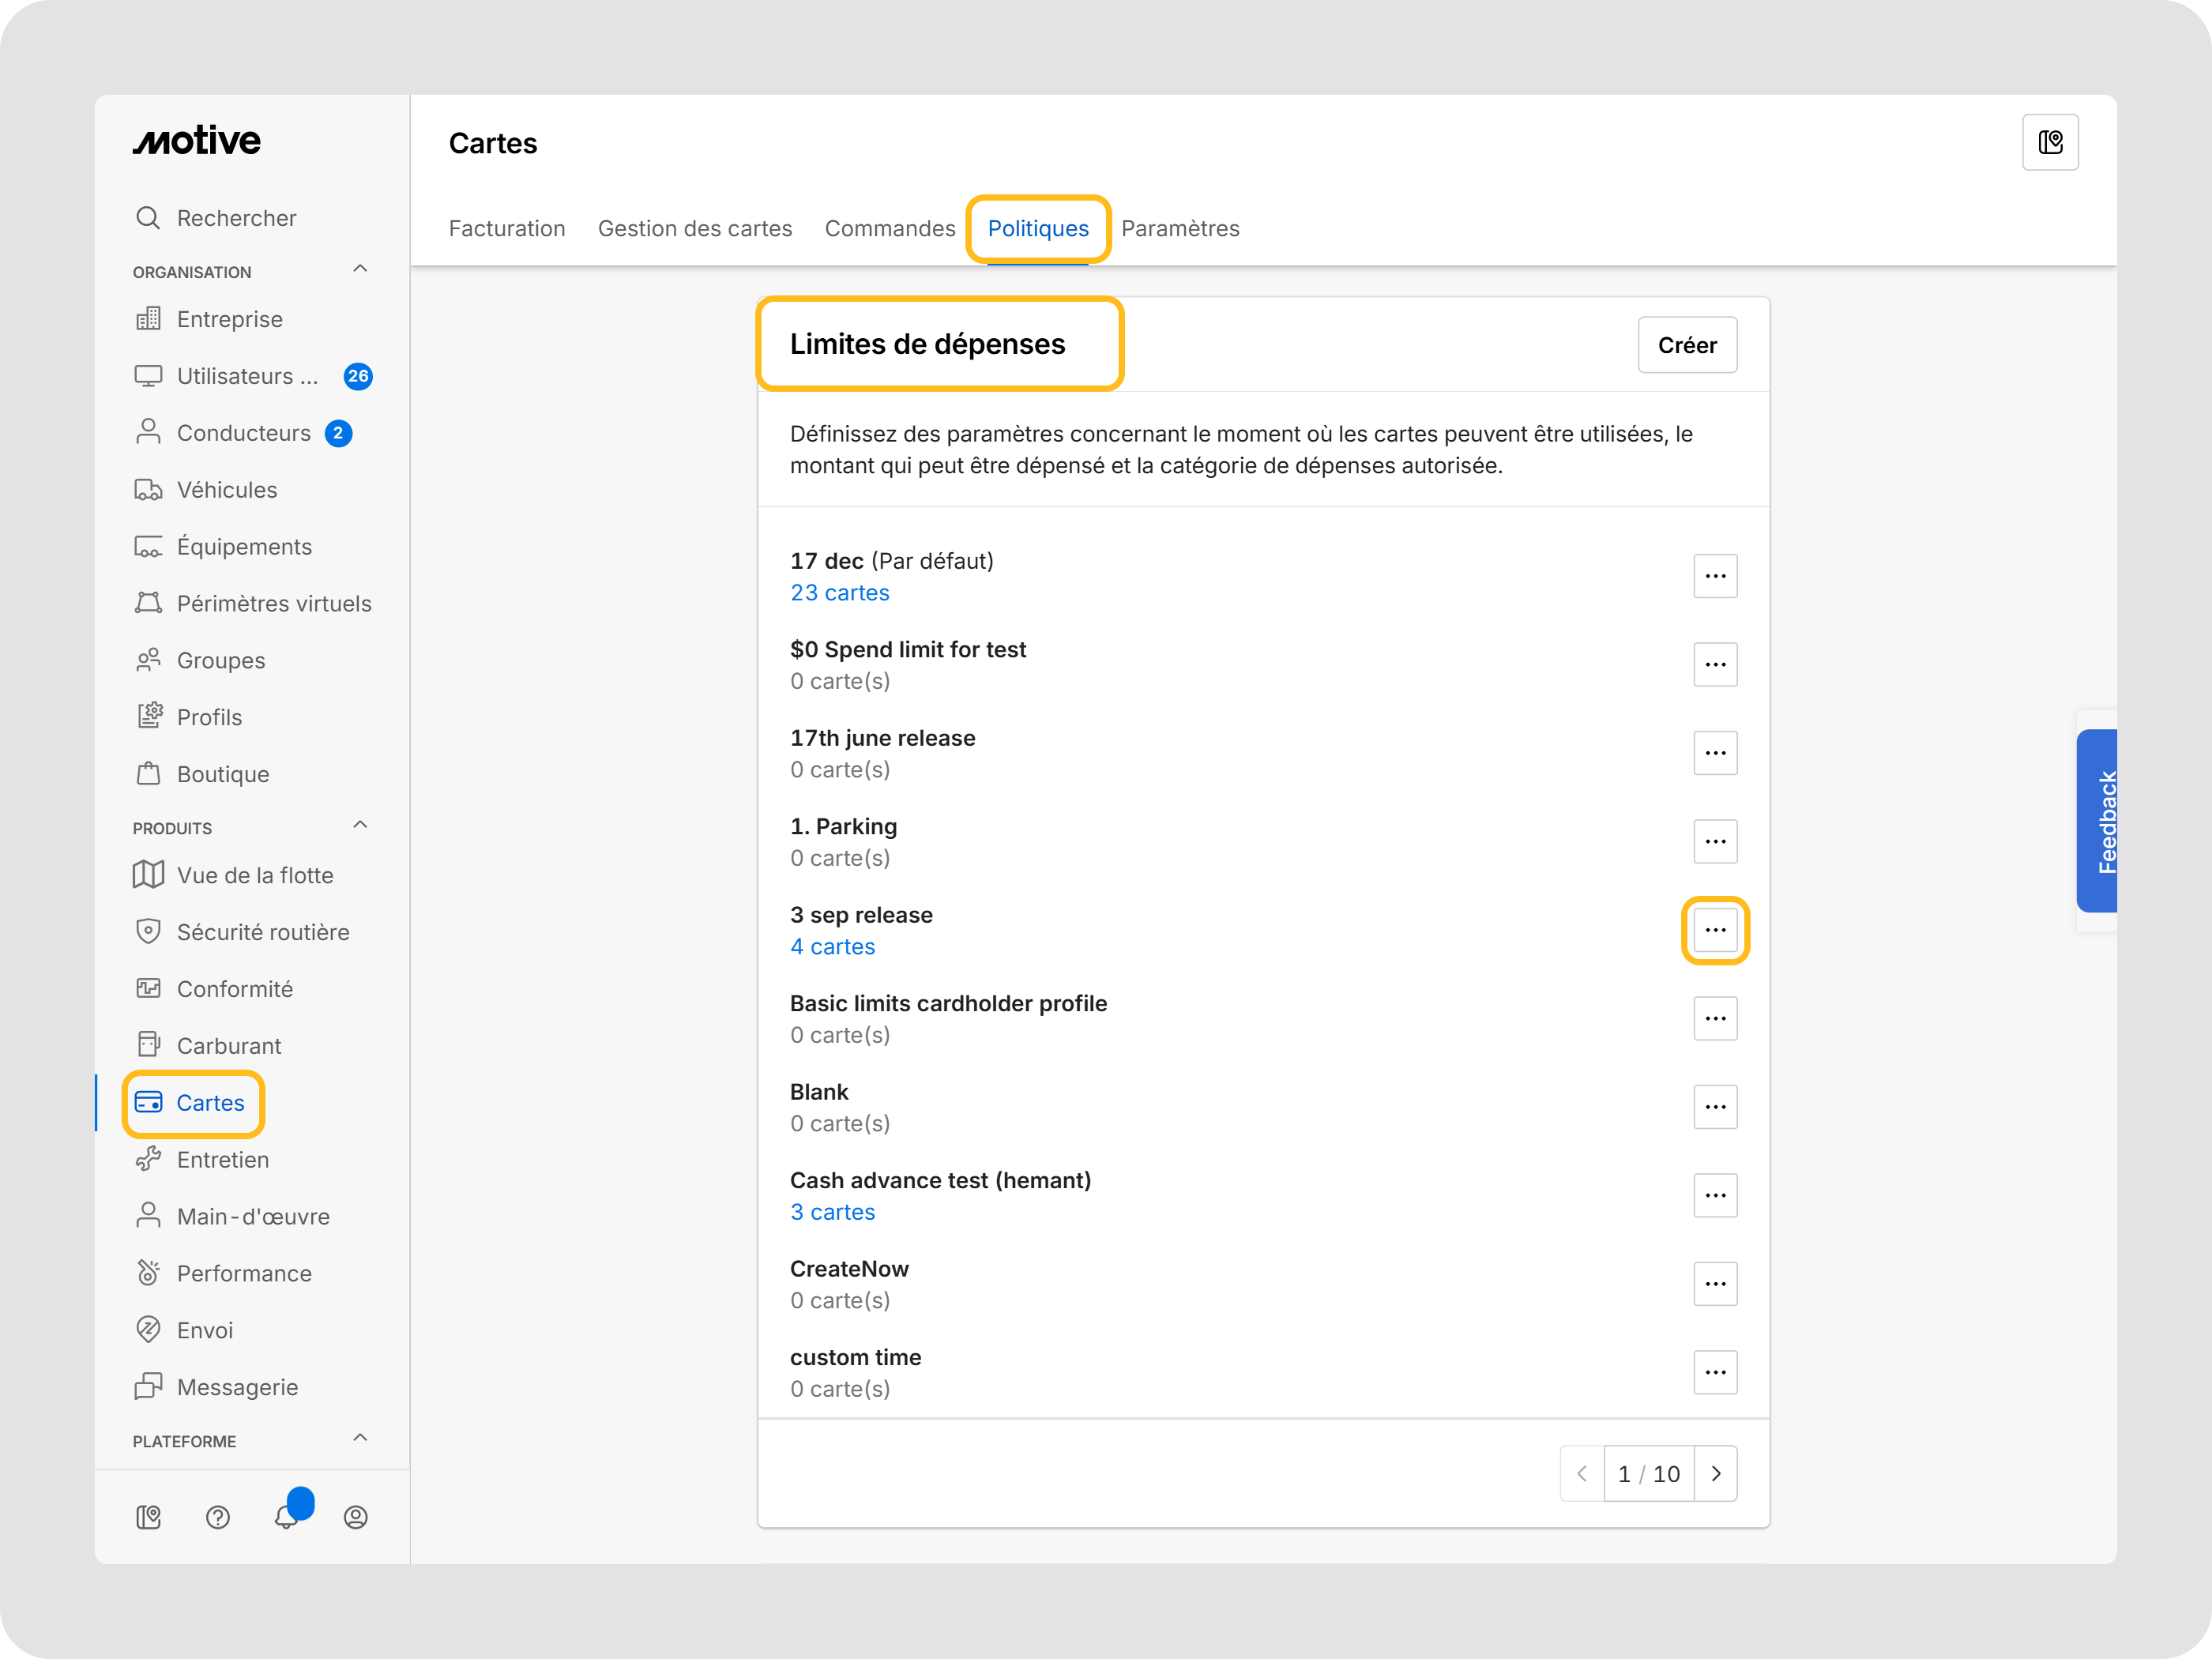Open options menu for Blank policy
This screenshot has height=1659, width=2212.
pos(1715,1107)
